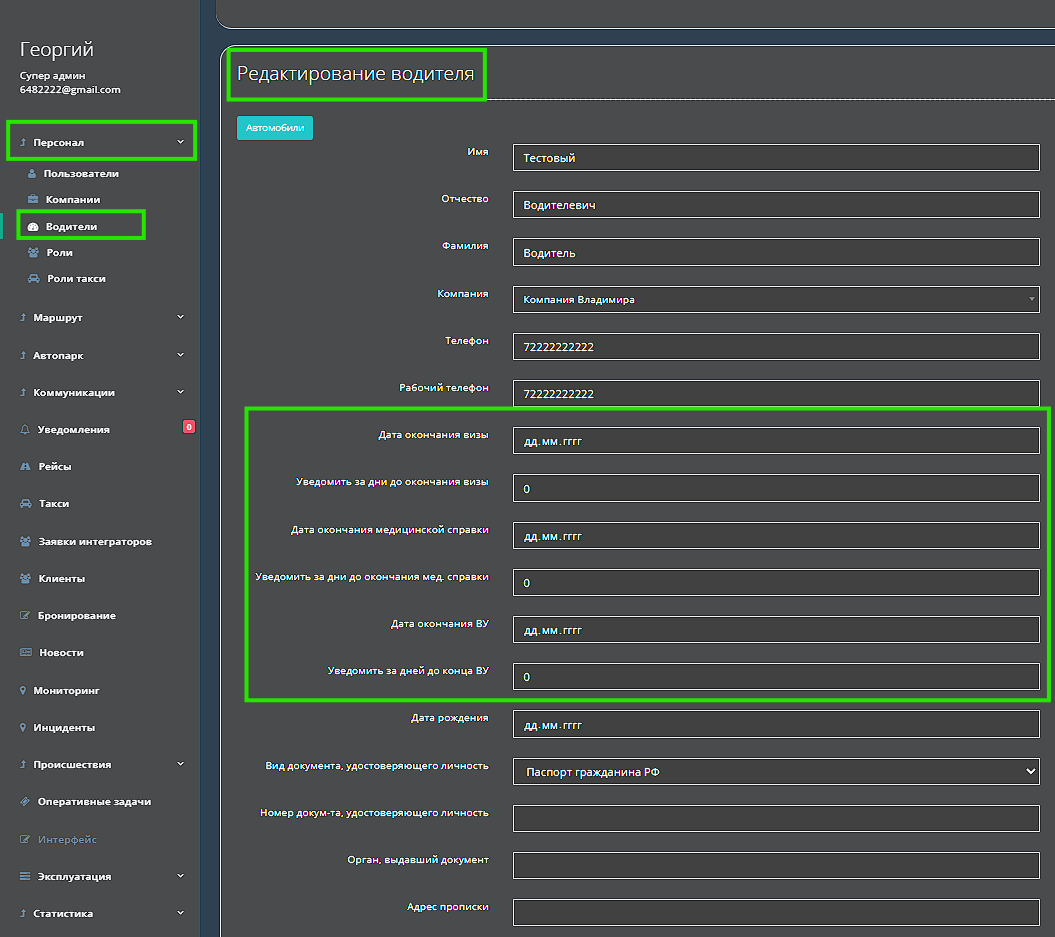Go to the Мониторинг menu item

click(66, 691)
